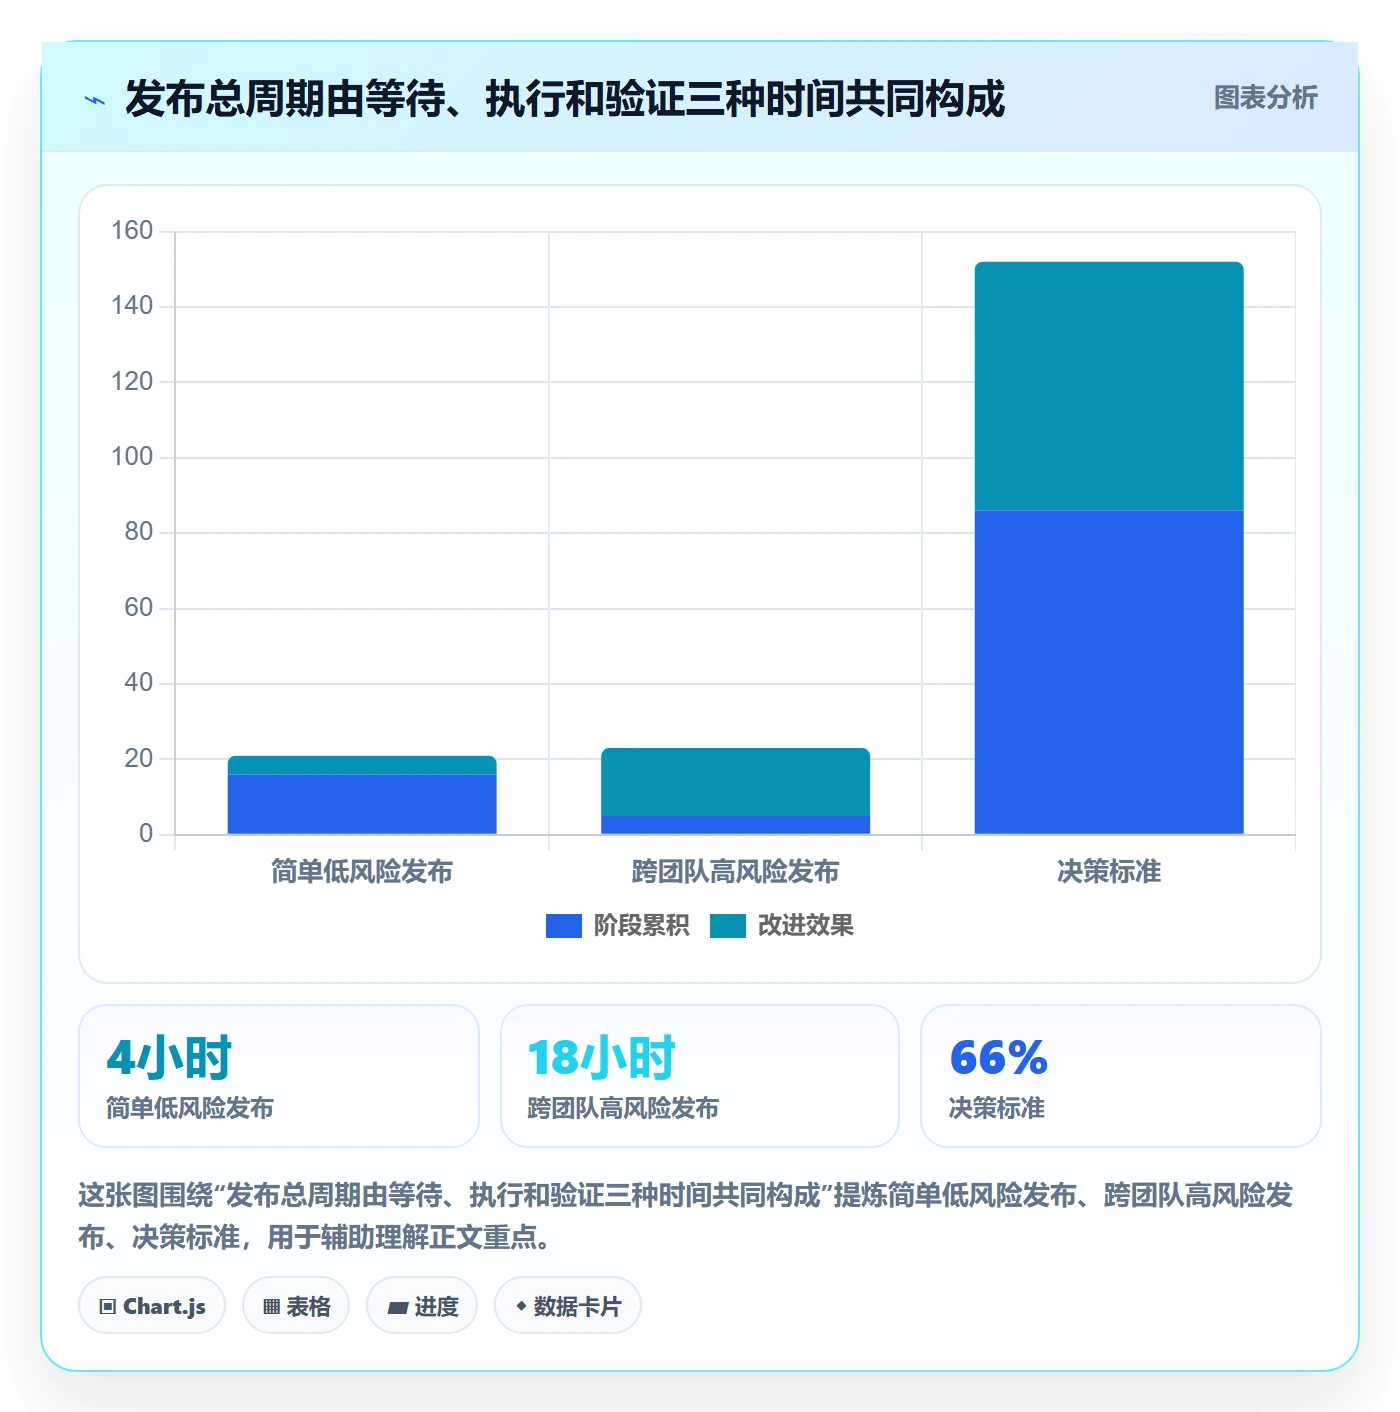Click the 阶段累积 legend label
The image size is (1400, 1412).
[641, 926]
